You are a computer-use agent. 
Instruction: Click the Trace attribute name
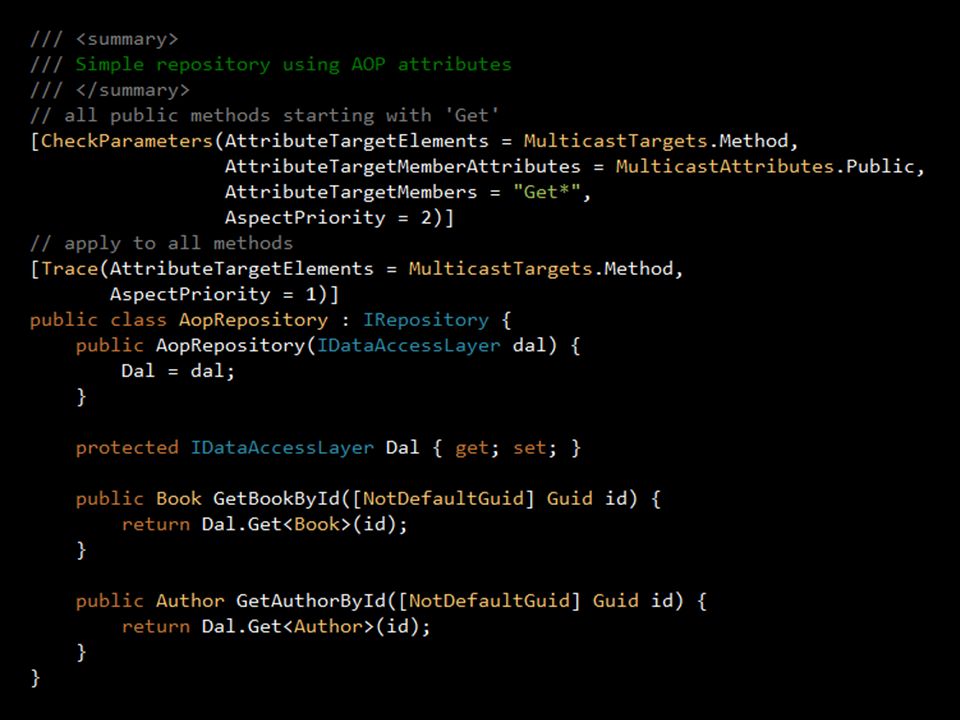[69, 269]
